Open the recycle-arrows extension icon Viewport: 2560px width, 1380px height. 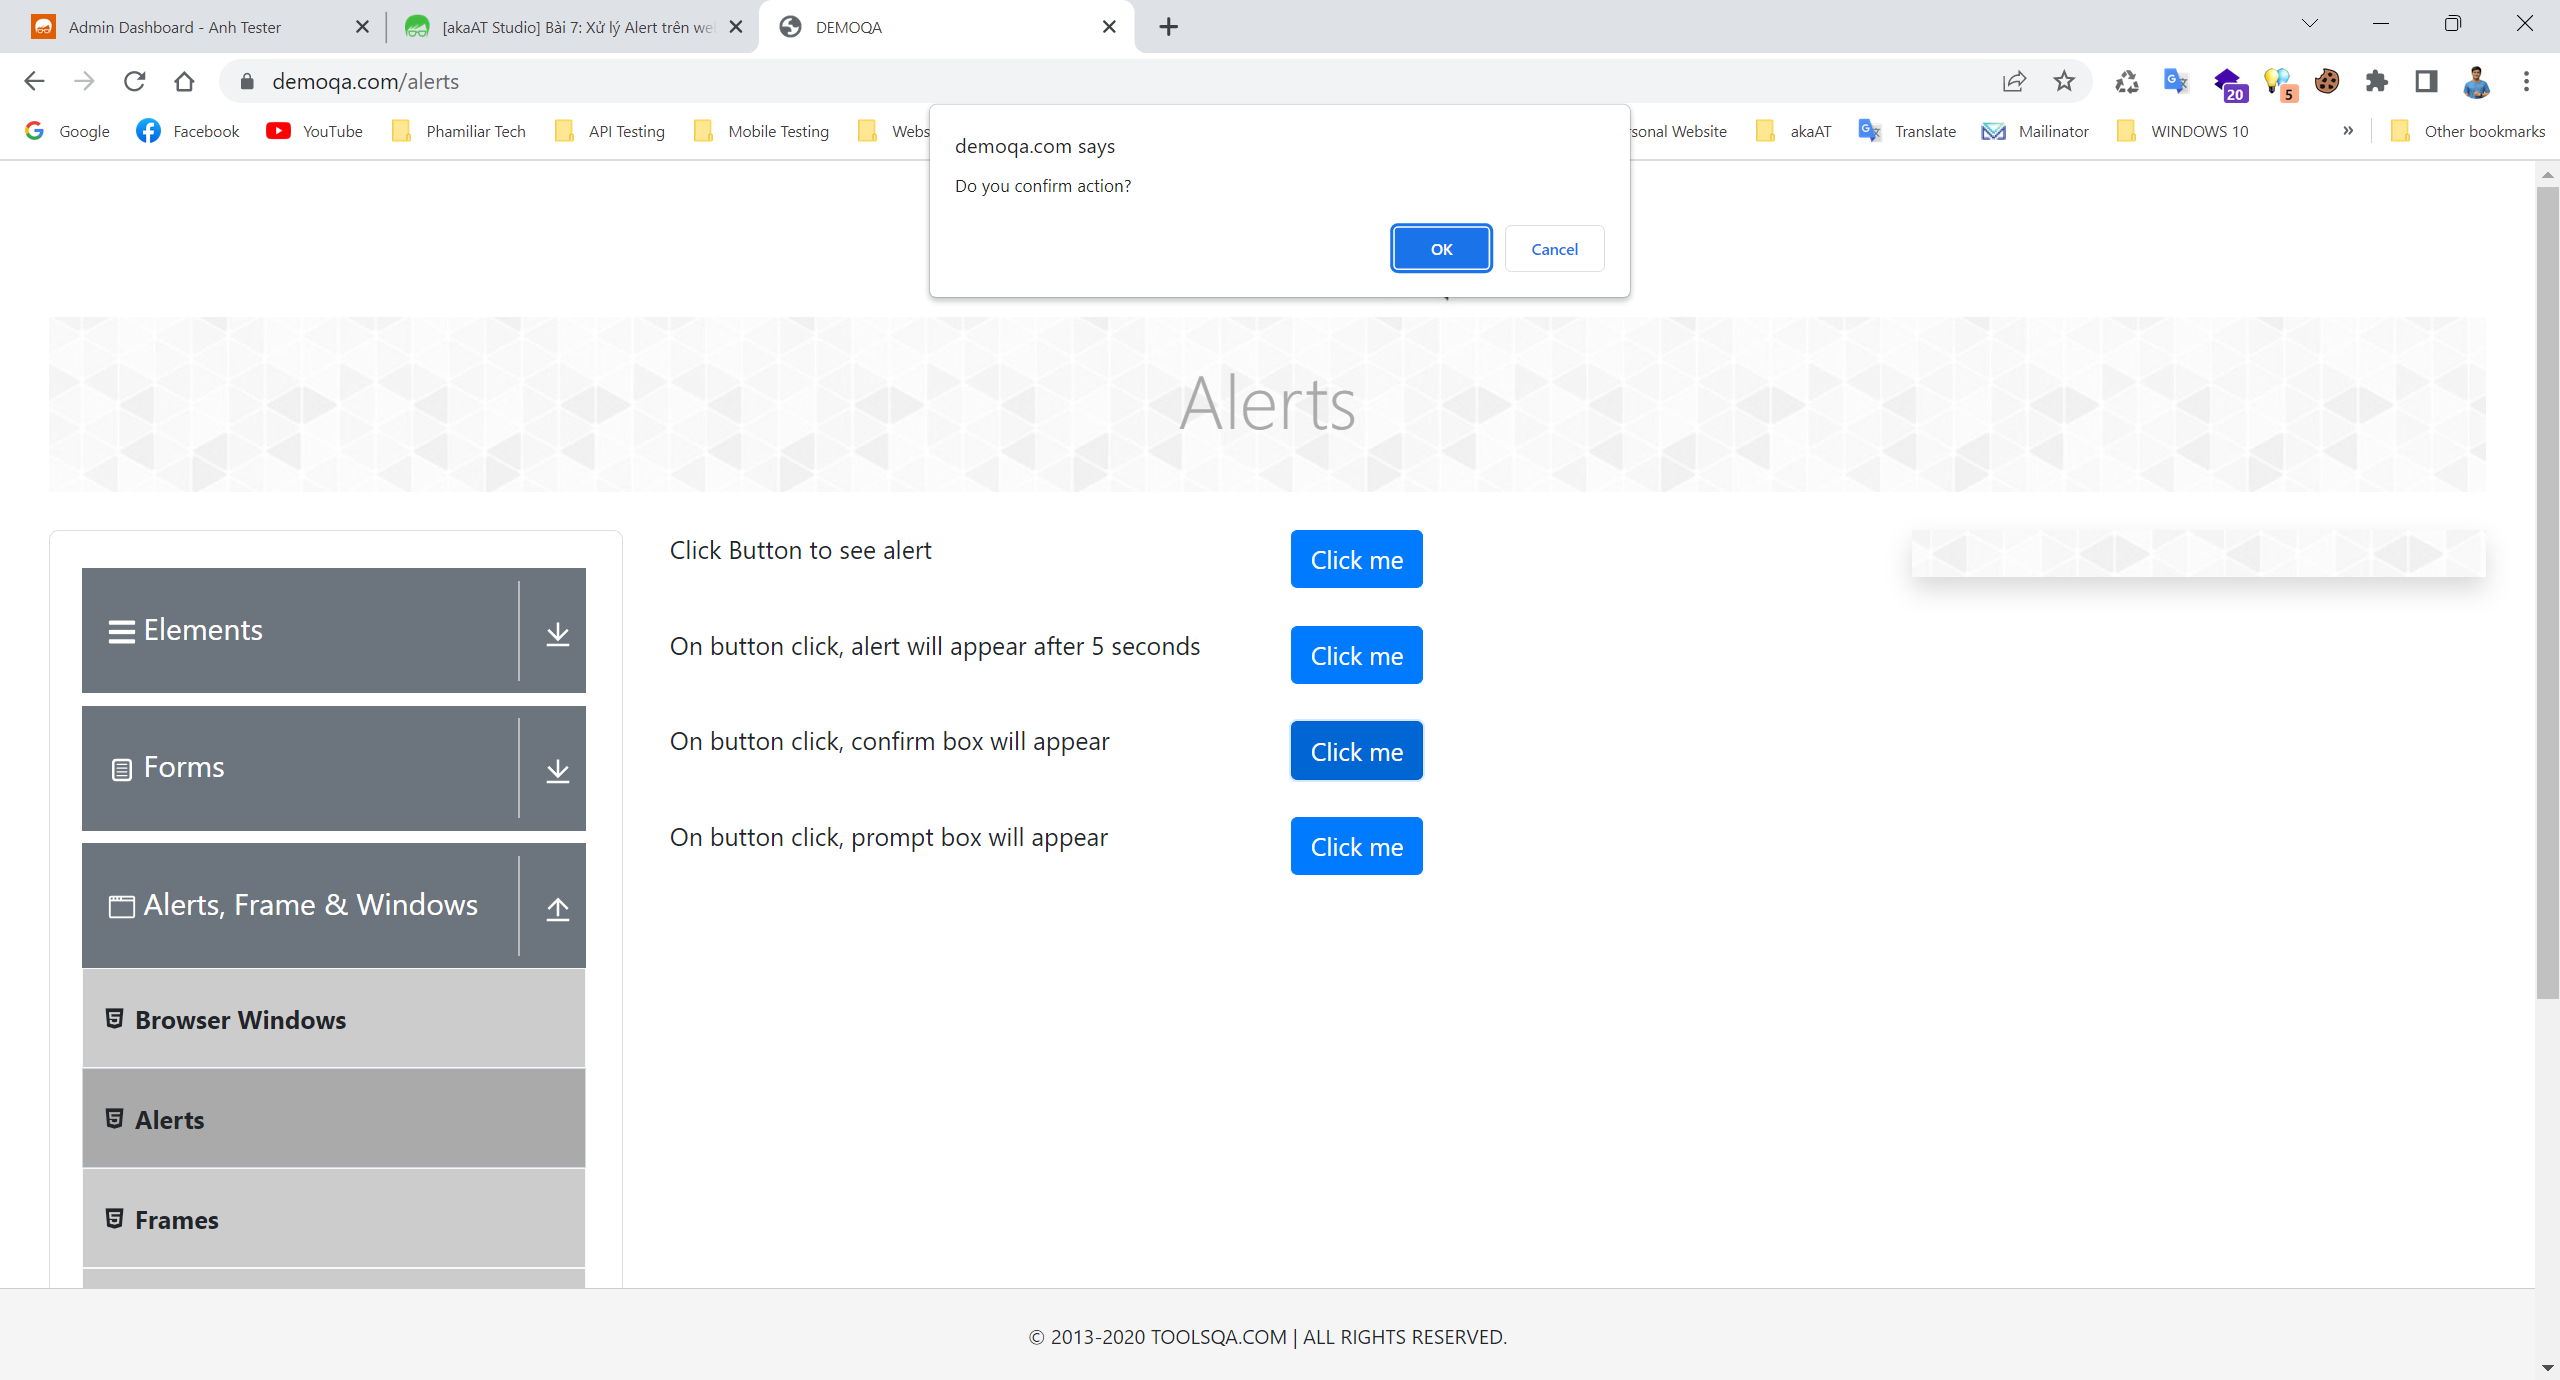pos(2127,82)
